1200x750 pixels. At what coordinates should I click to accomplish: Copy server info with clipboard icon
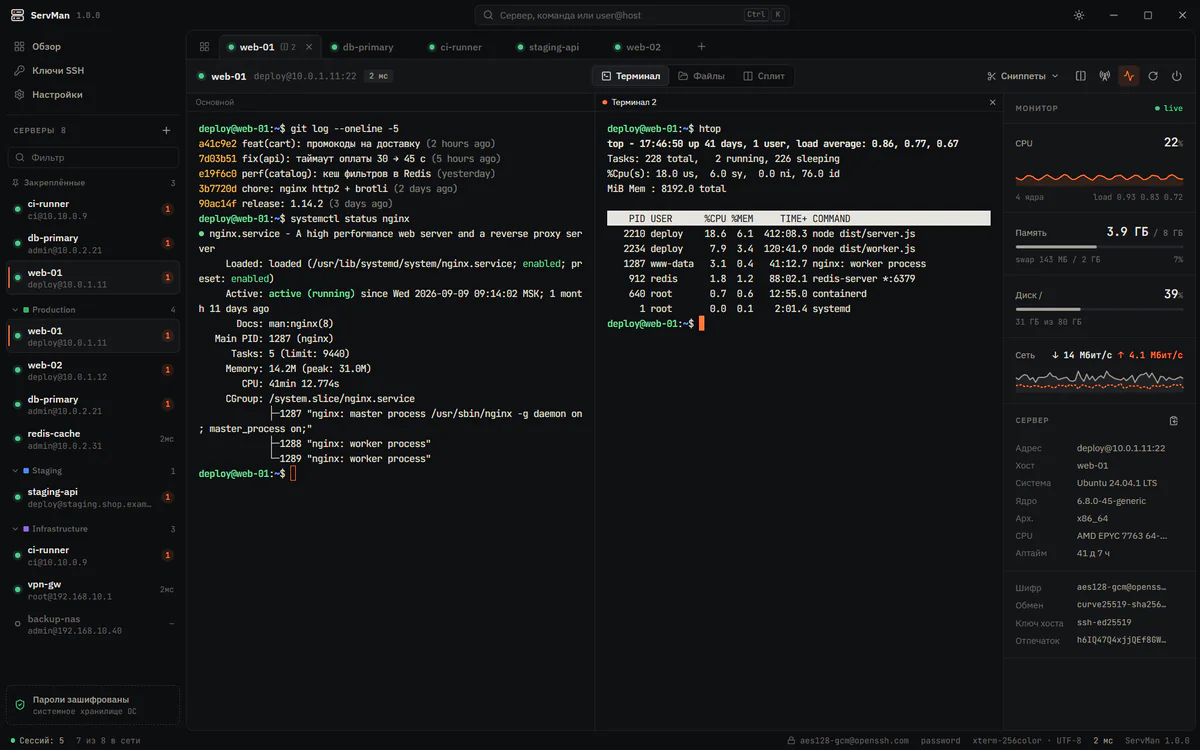pos(1174,421)
